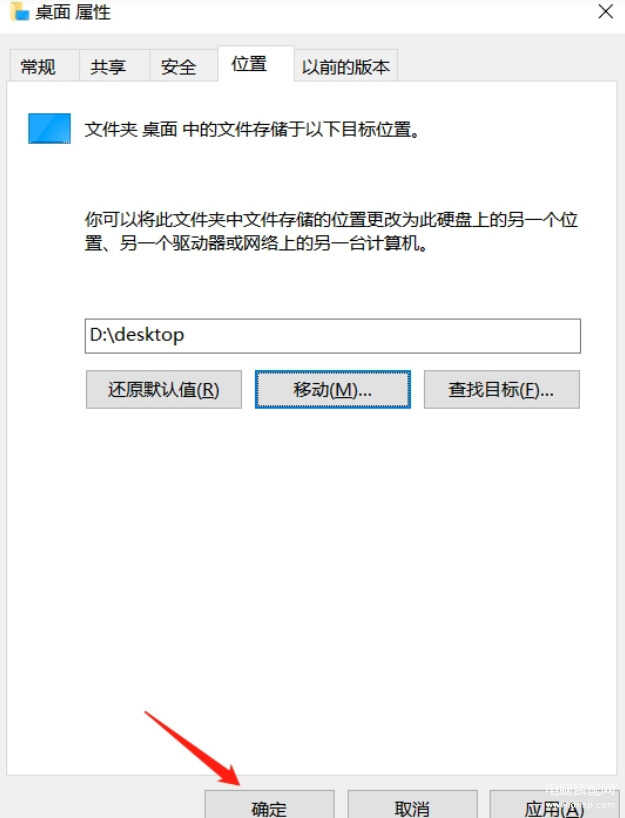Click the 文件夹 桌面 storage location sentence
Viewport: 625px width, 818px height.
pyautogui.click(x=253, y=129)
